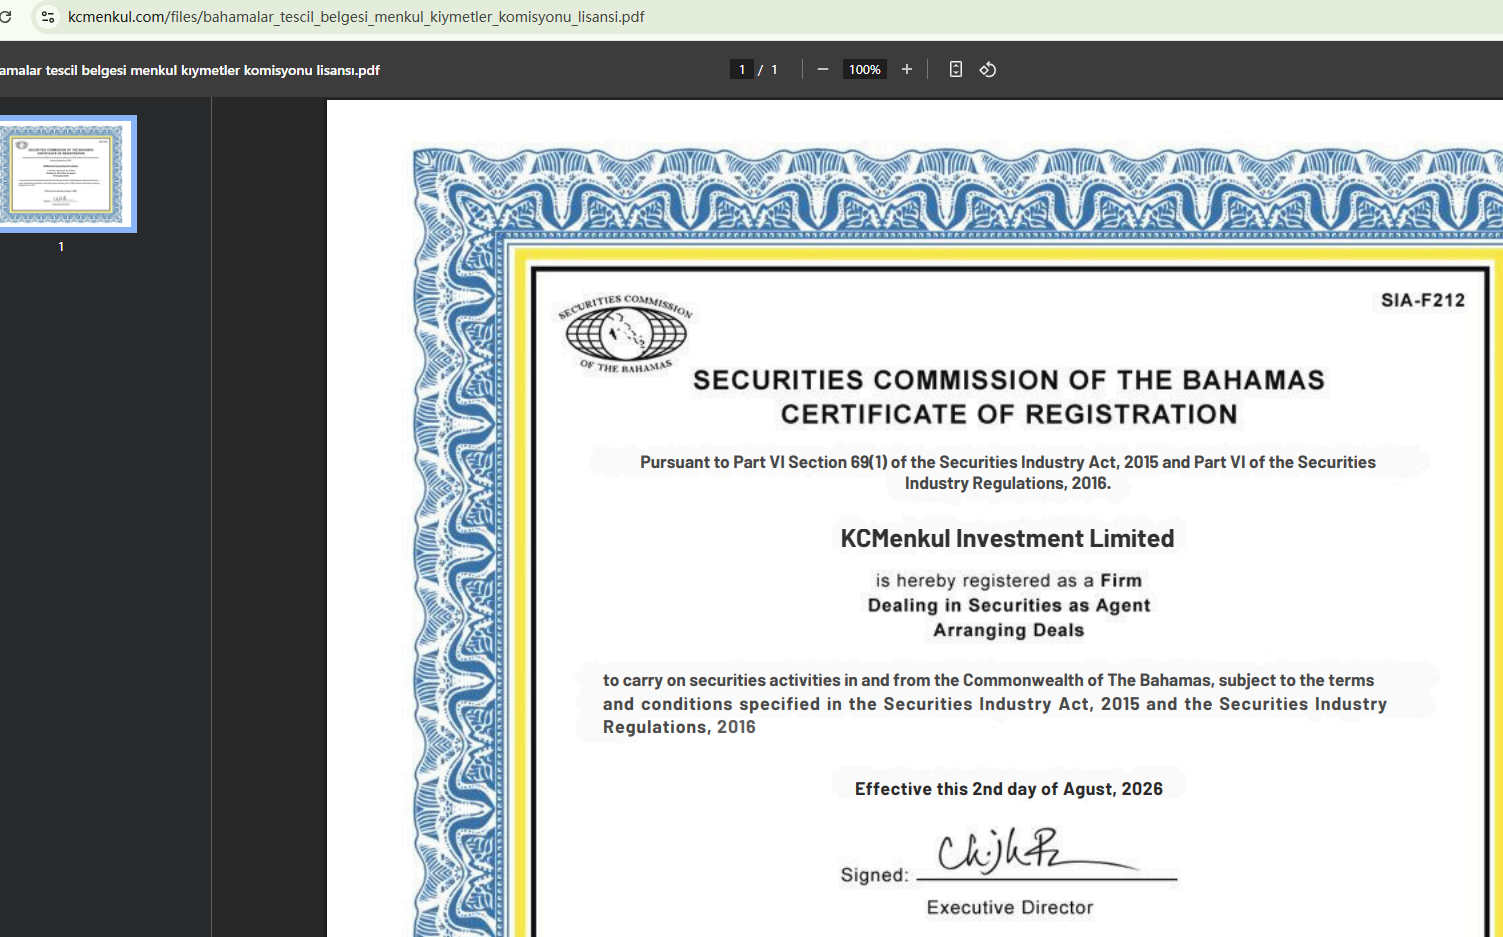Click the PDF file name in toolbar

[190, 70]
